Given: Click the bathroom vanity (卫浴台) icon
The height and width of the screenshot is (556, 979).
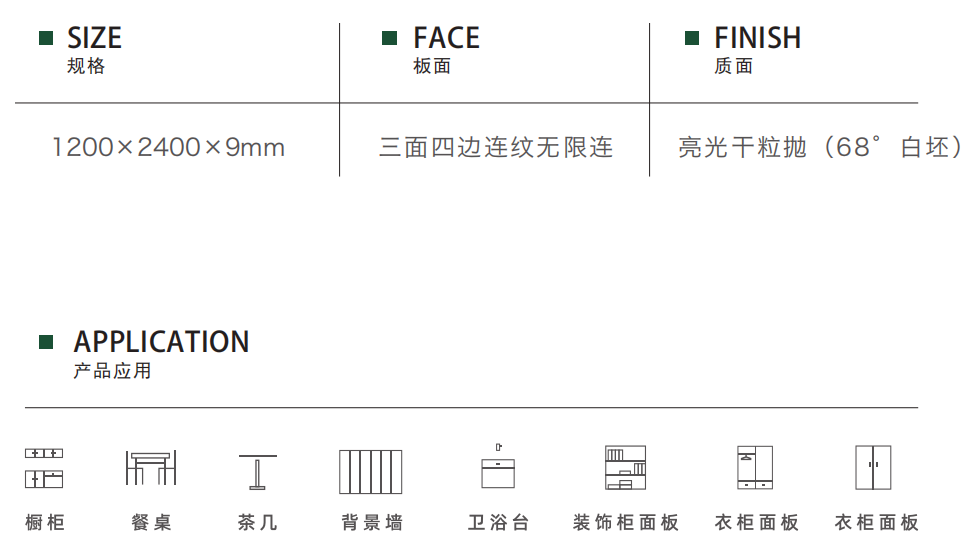Looking at the screenshot, I should (x=498, y=466).
